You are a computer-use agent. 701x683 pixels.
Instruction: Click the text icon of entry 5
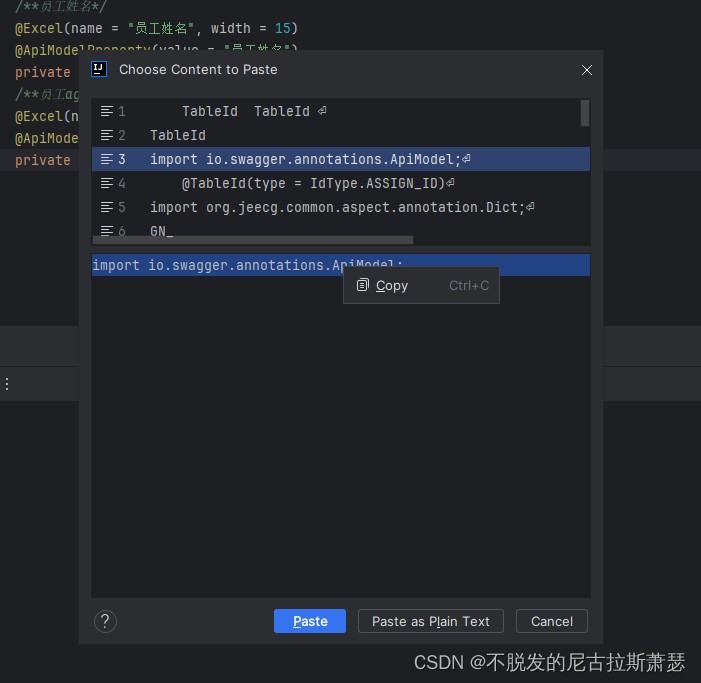tap(106, 207)
